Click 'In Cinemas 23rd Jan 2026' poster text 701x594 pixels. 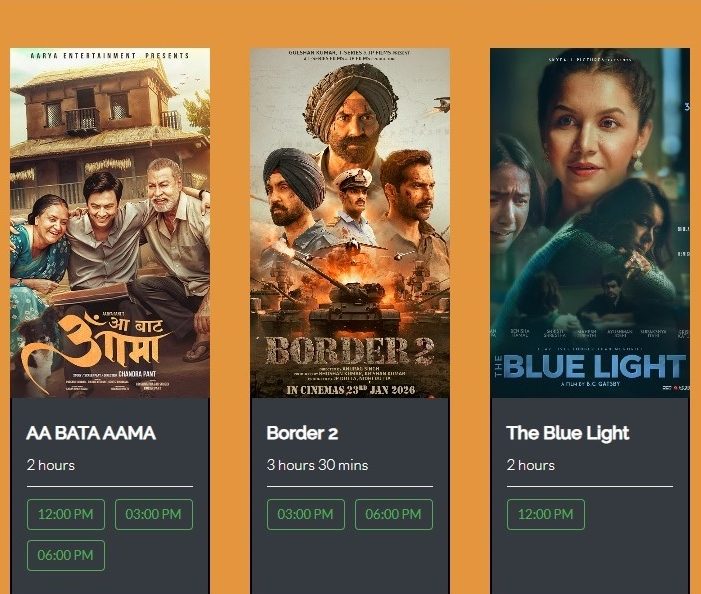pyautogui.click(x=350, y=390)
